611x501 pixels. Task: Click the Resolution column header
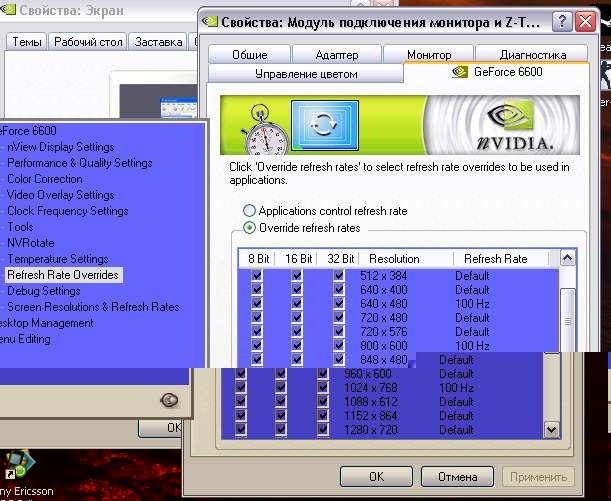(x=406, y=259)
